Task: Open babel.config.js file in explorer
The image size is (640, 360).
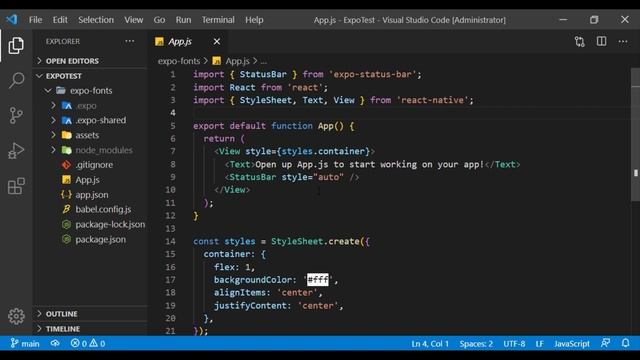Action: coord(90,209)
